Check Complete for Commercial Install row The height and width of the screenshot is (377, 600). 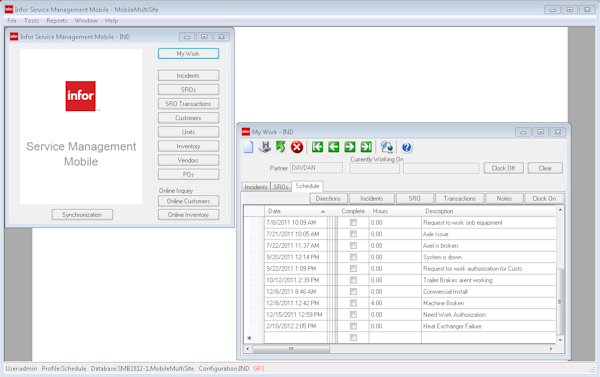[x=353, y=292]
